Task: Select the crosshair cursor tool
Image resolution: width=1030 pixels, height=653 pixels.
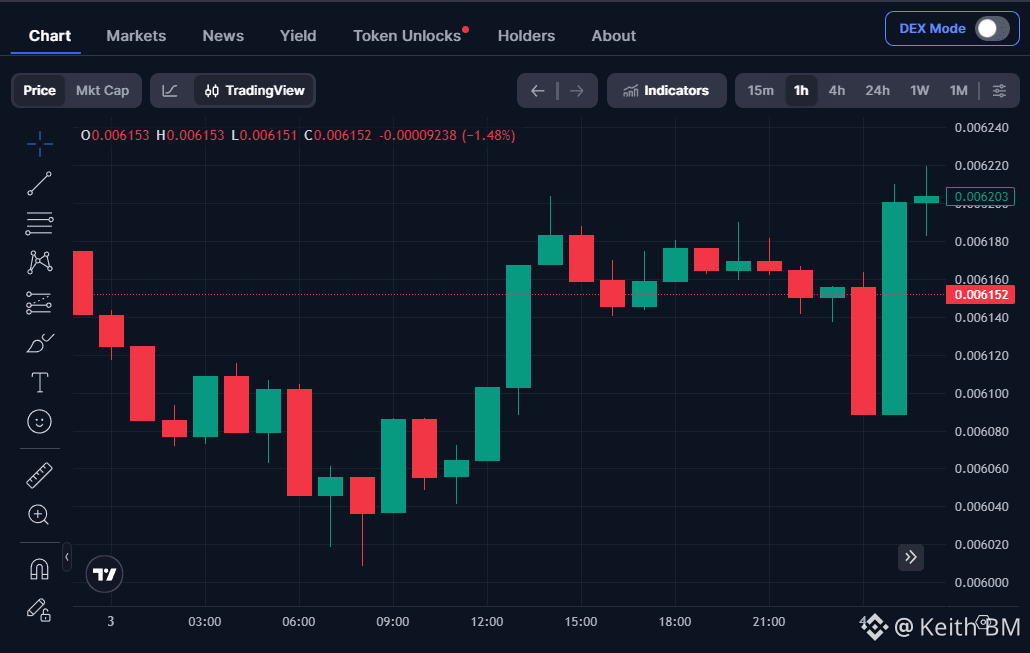Action: pos(39,144)
